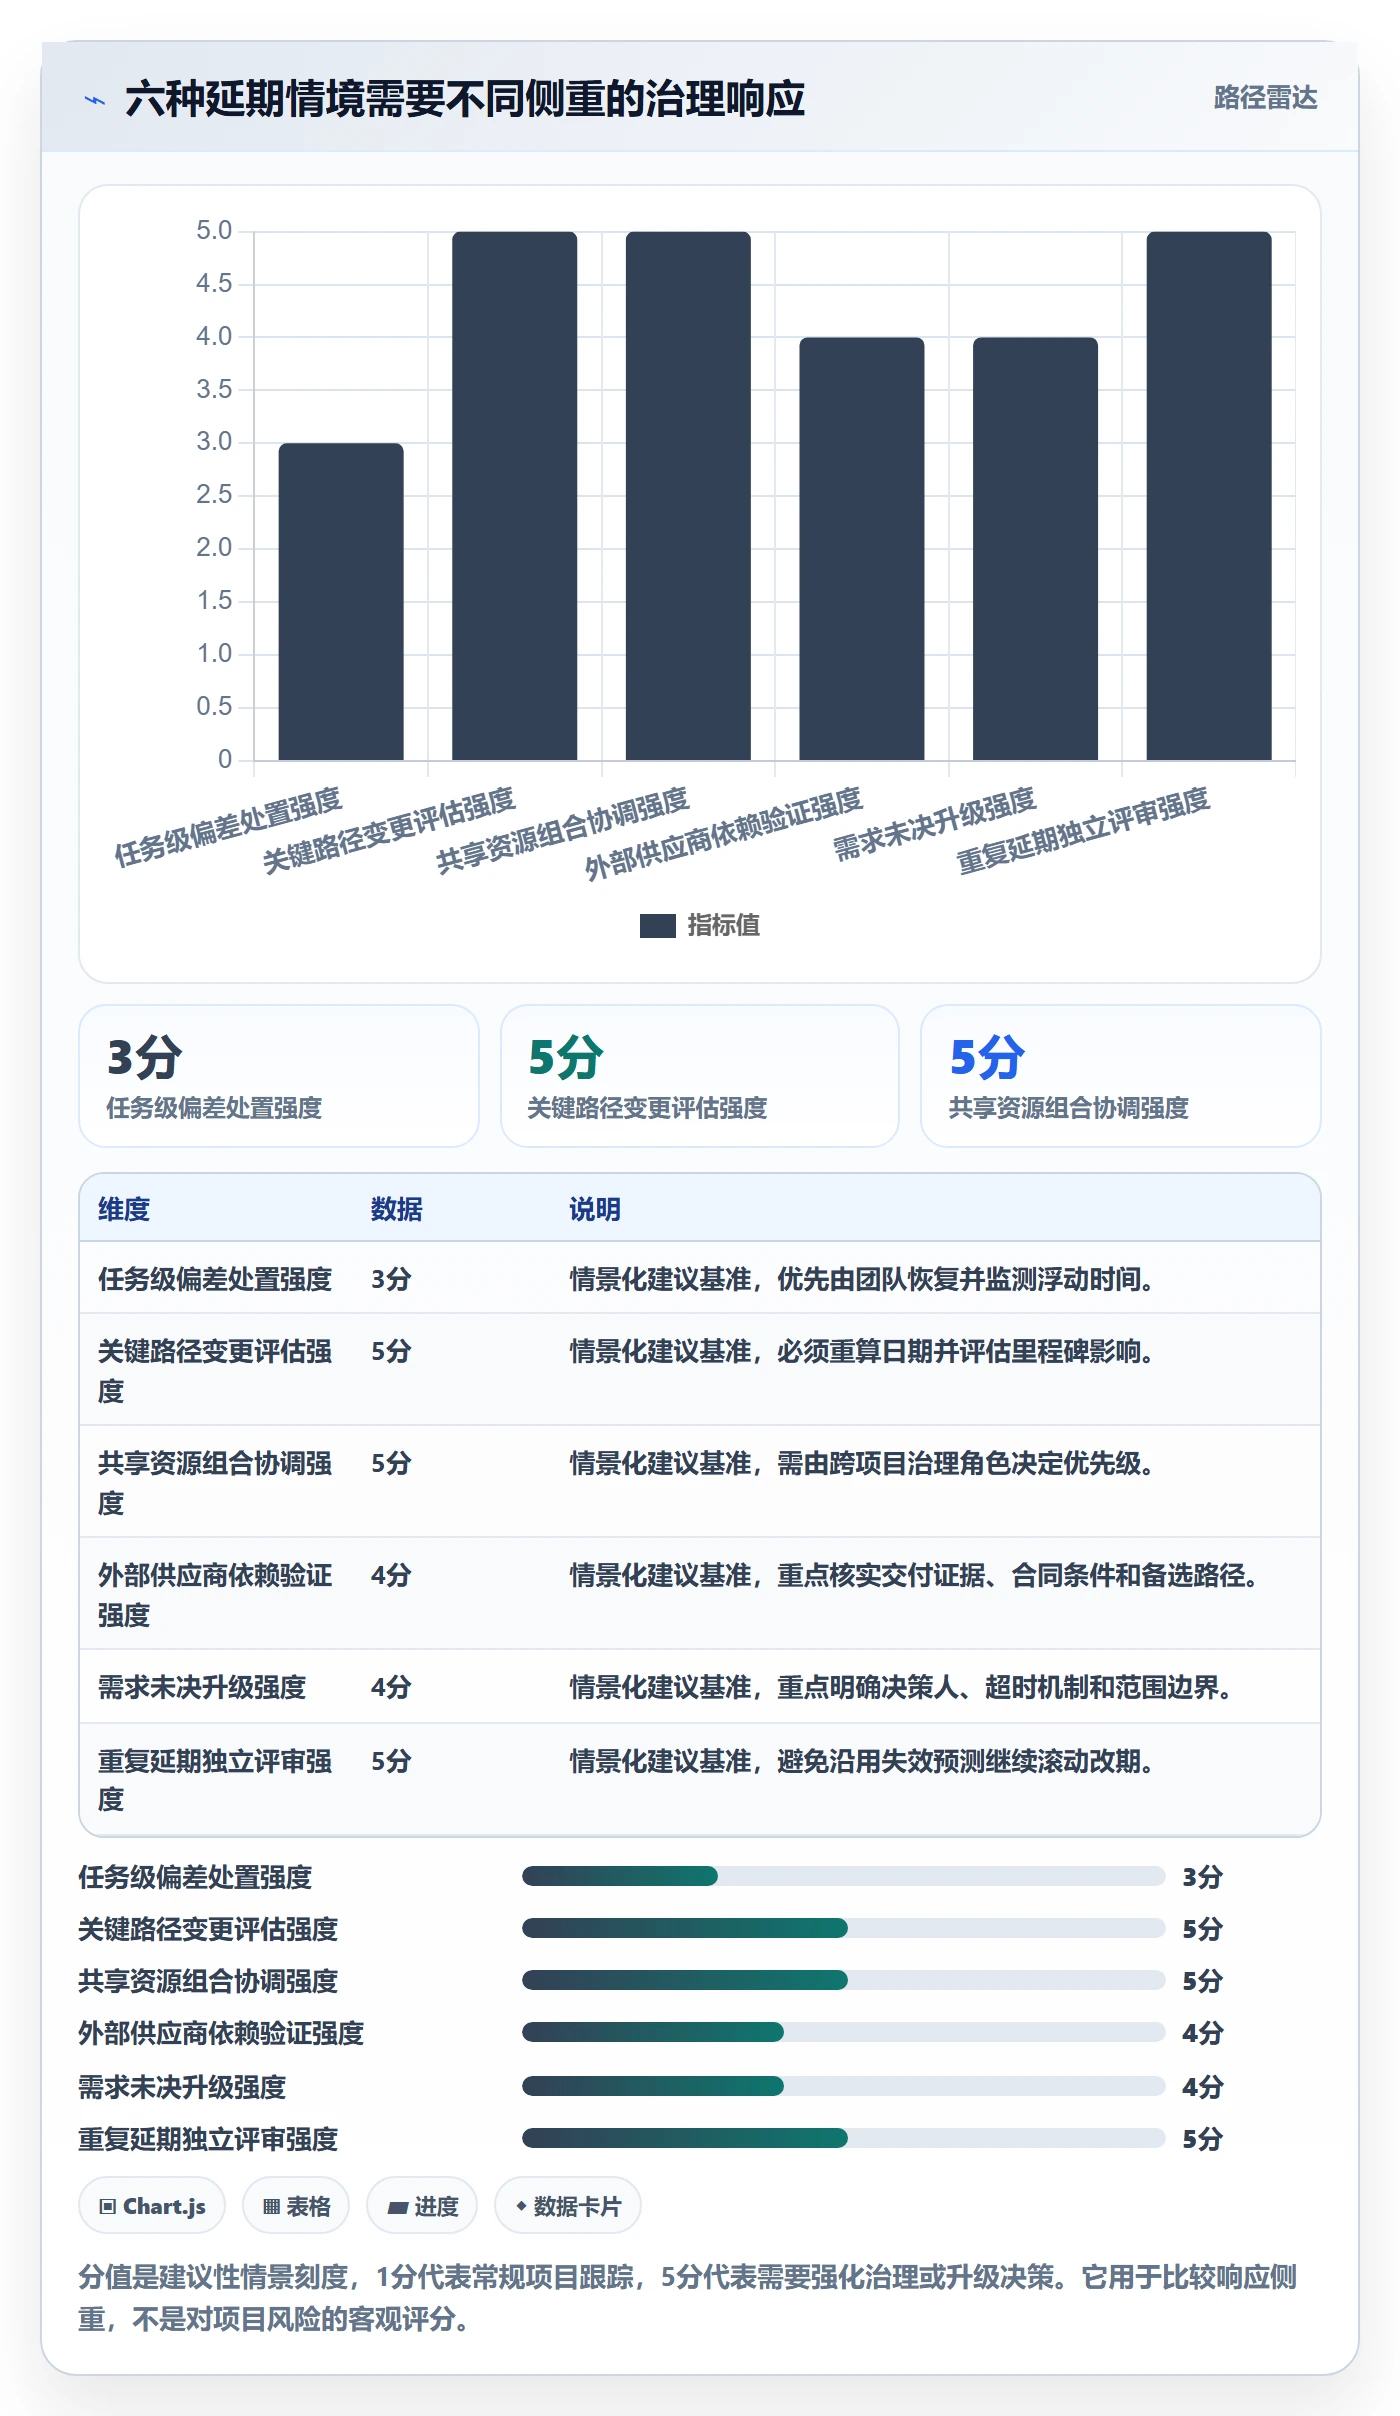The height and width of the screenshot is (2416, 1400).
Task: Select the 外部供应商依赖验证强度 chart bar
Action: point(862,549)
